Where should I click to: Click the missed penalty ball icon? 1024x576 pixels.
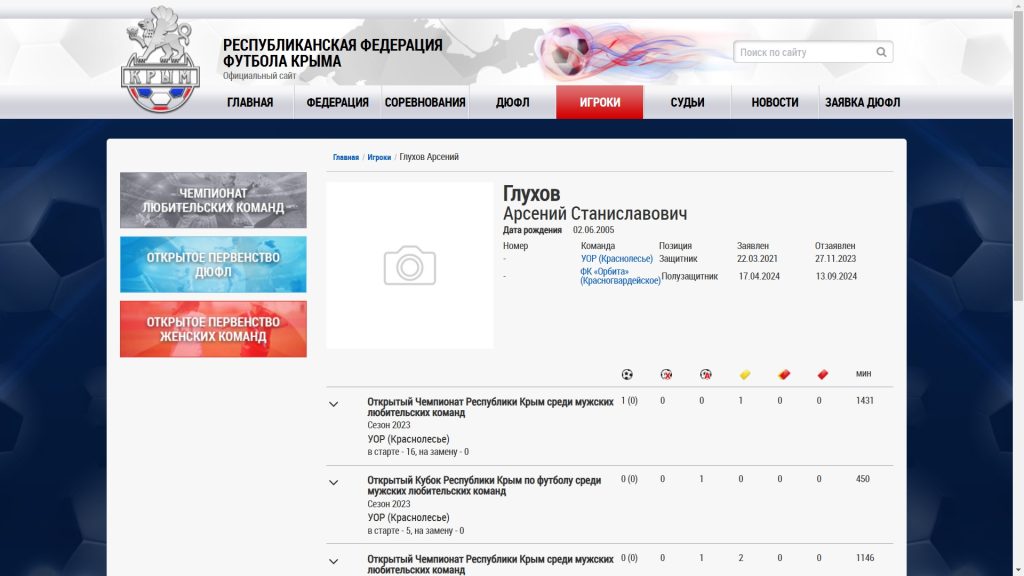(x=666, y=375)
